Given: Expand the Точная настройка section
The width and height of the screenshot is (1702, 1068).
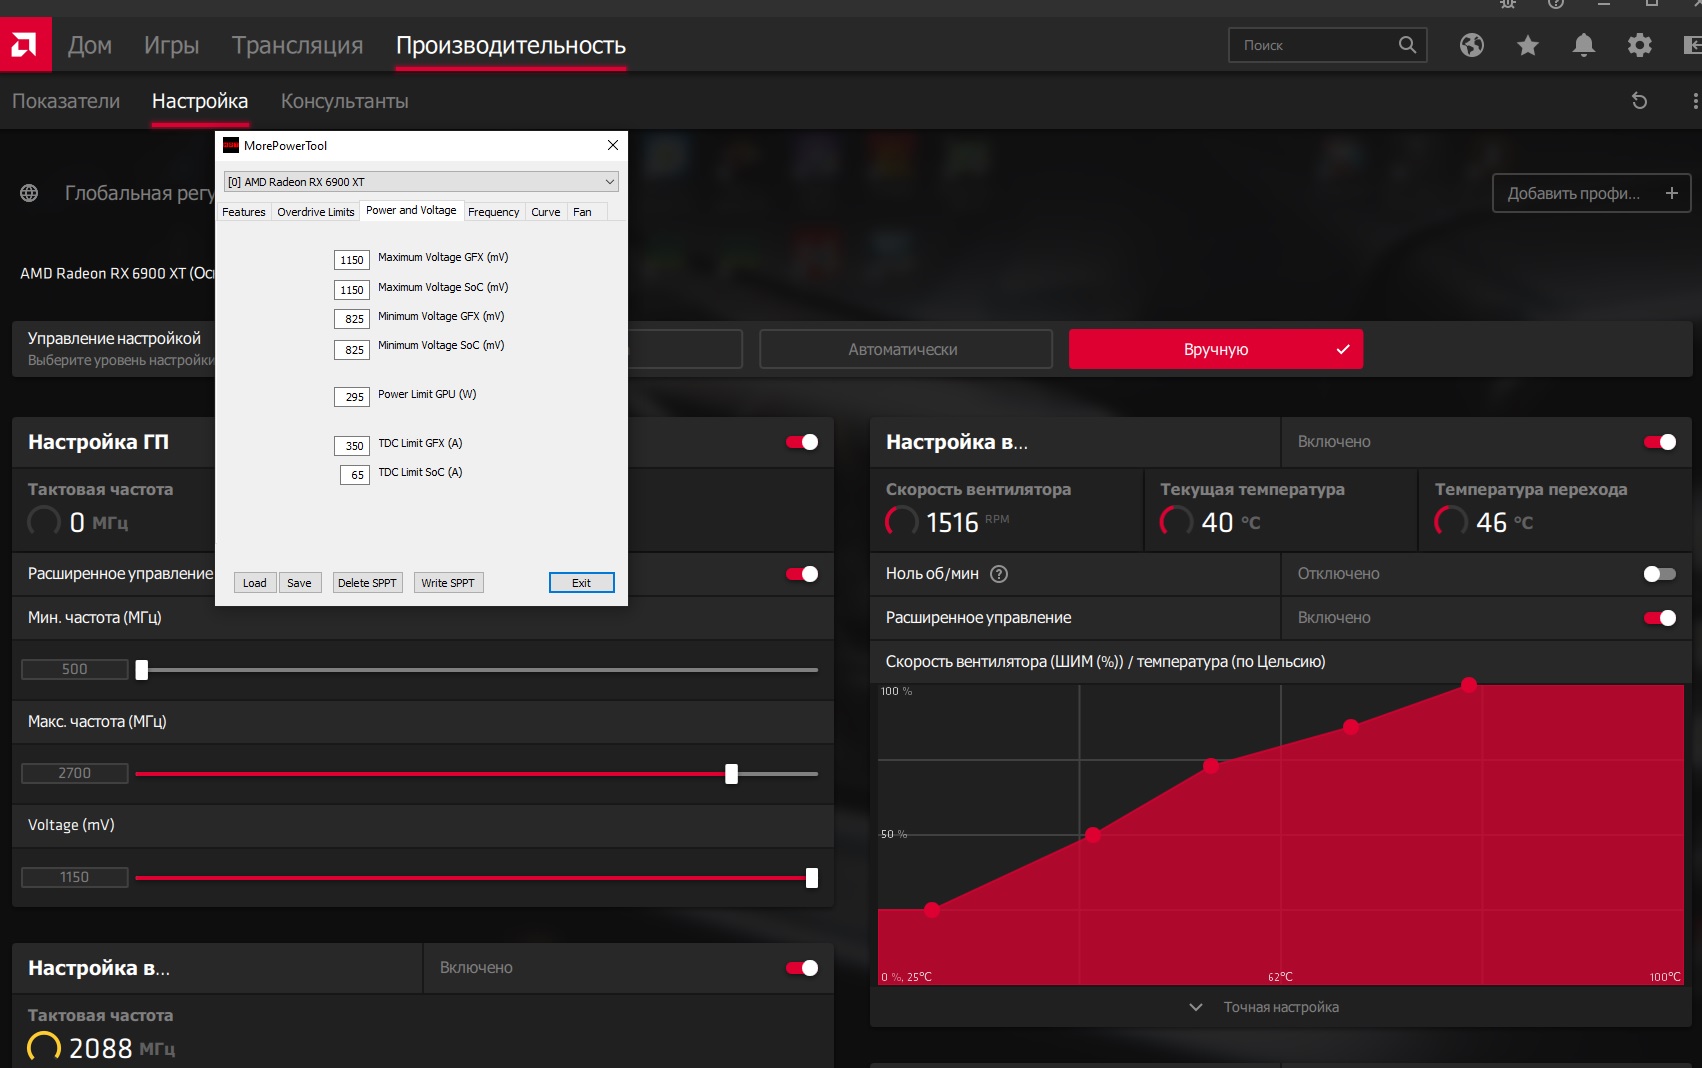Looking at the screenshot, I should click(x=1265, y=1007).
